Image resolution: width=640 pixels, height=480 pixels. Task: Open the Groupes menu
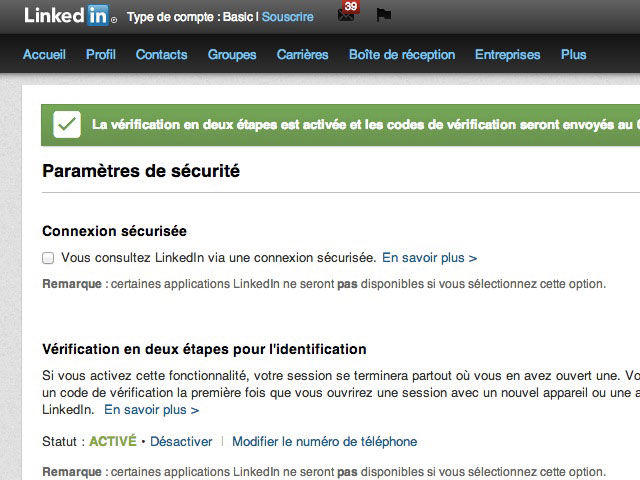[232, 55]
